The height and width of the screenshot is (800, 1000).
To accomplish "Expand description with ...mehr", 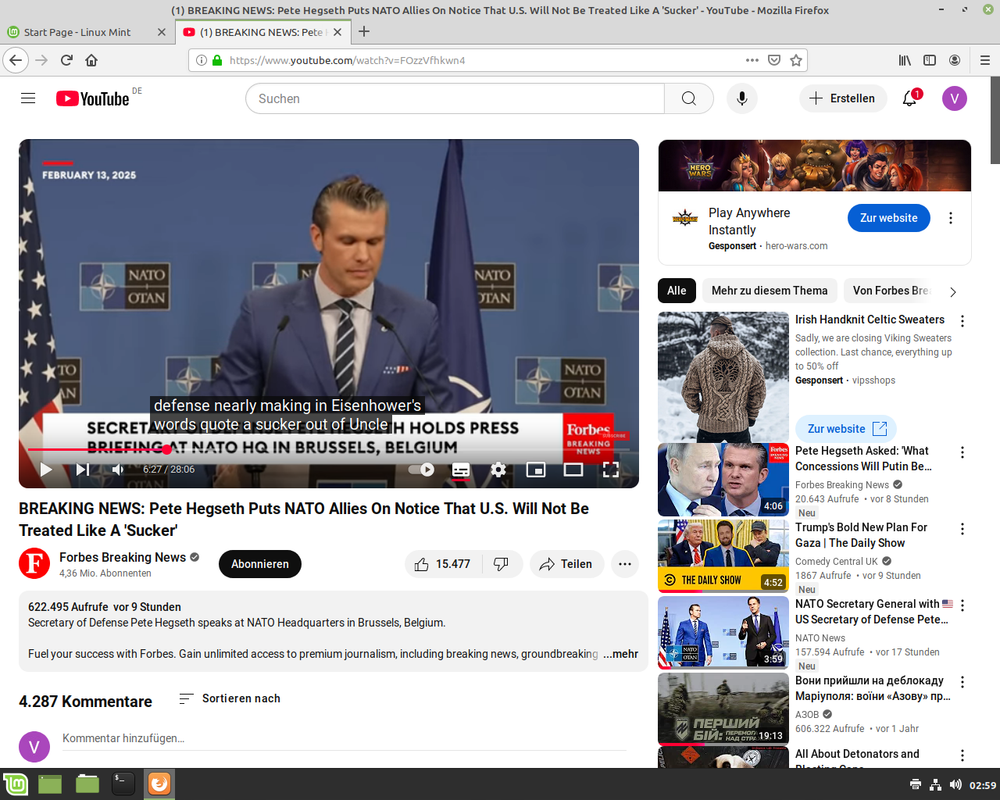I will tap(621, 654).
